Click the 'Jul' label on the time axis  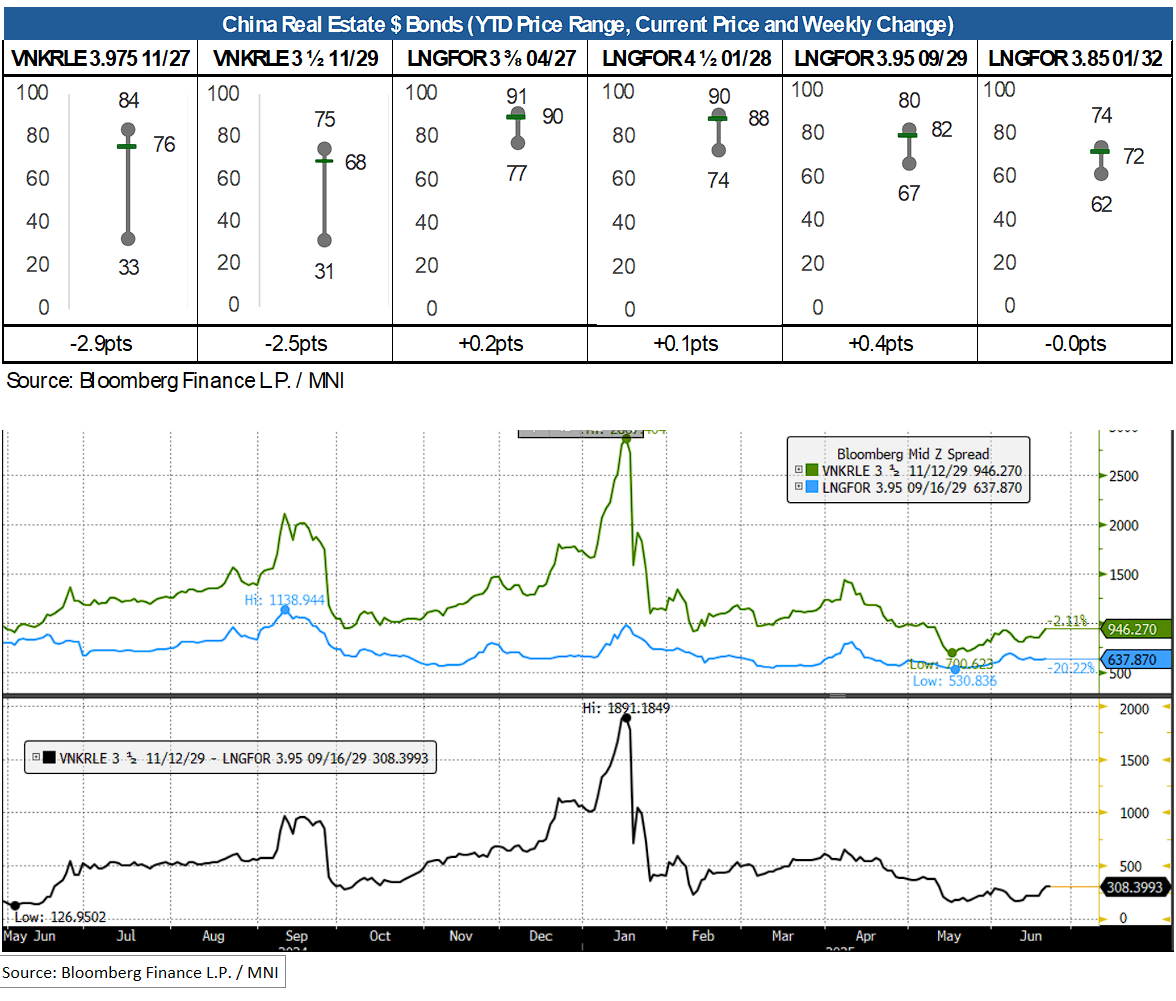click(126, 936)
